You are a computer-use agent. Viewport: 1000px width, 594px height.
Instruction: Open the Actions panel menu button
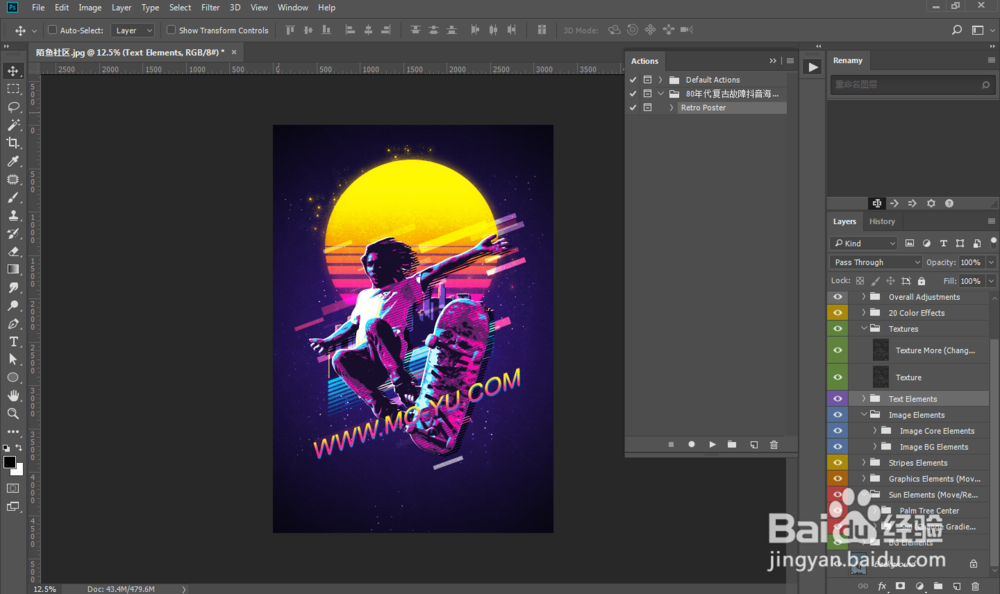pyautogui.click(x=790, y=61)
